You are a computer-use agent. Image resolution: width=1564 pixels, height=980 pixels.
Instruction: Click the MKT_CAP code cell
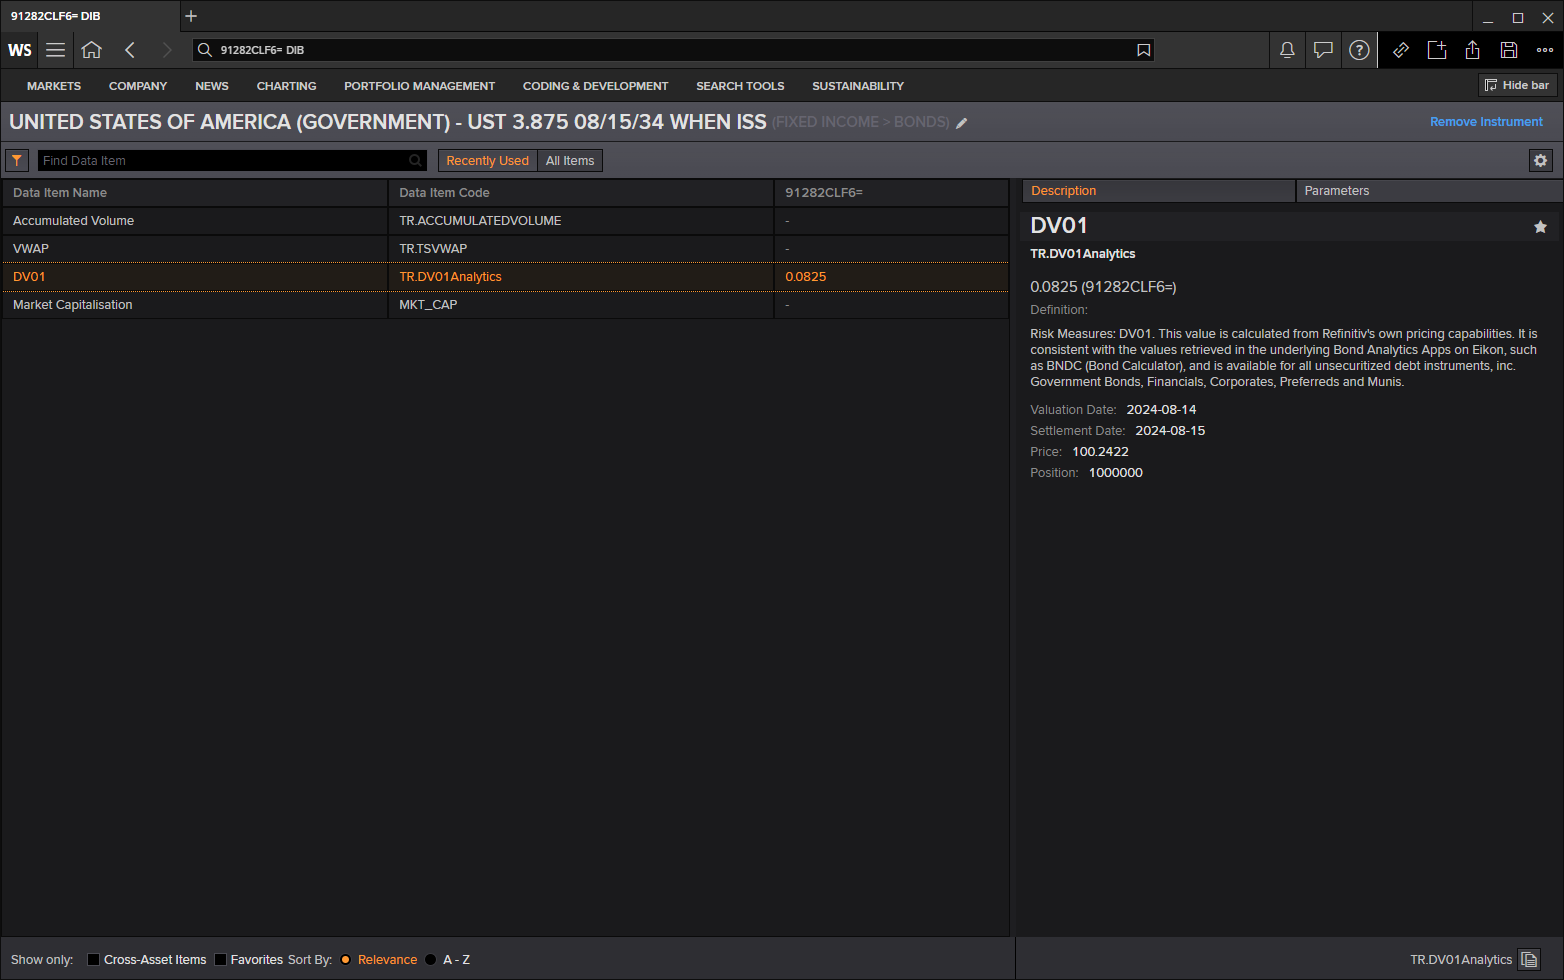(x=580, y=305)
